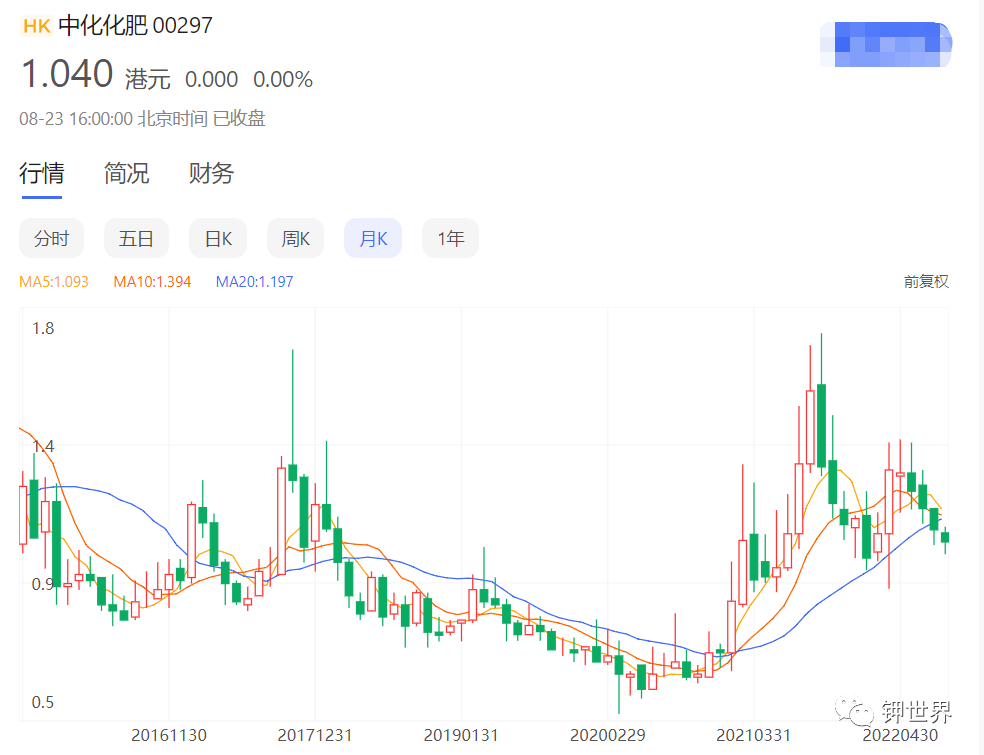Click the MA20:1.197 indicator label
This screenshot has width=984, height=755.
pos(254,282)
